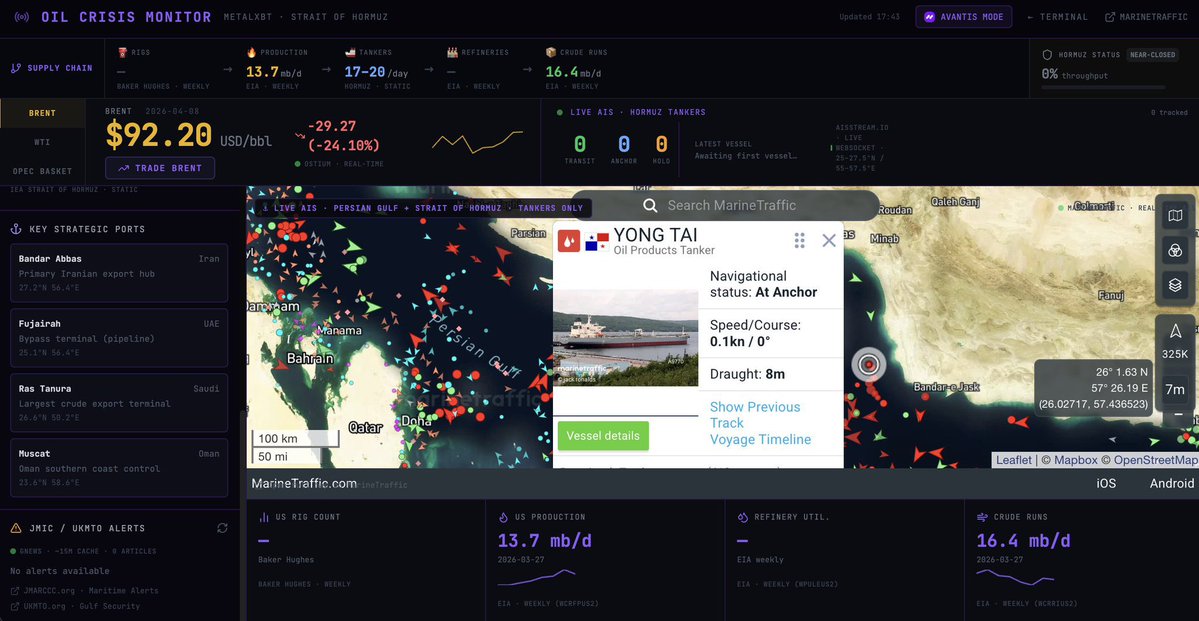The width and height of the screenshot is (1199, 621).
Task: Click the Tankers ship icon
Action: pyautogui.click(x=350, y=52)
